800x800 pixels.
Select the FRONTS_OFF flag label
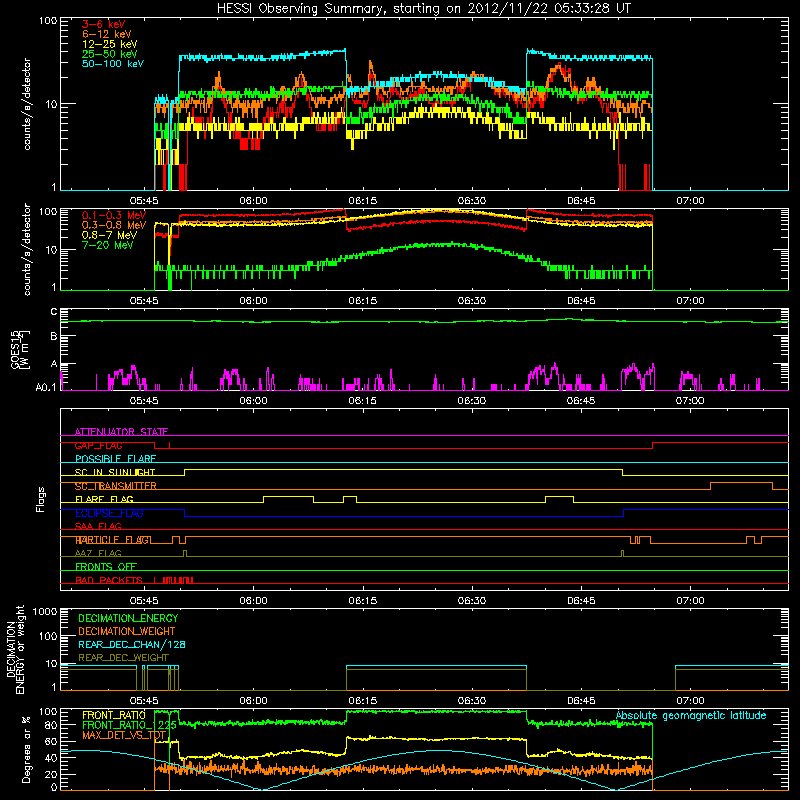pos(106,567)
